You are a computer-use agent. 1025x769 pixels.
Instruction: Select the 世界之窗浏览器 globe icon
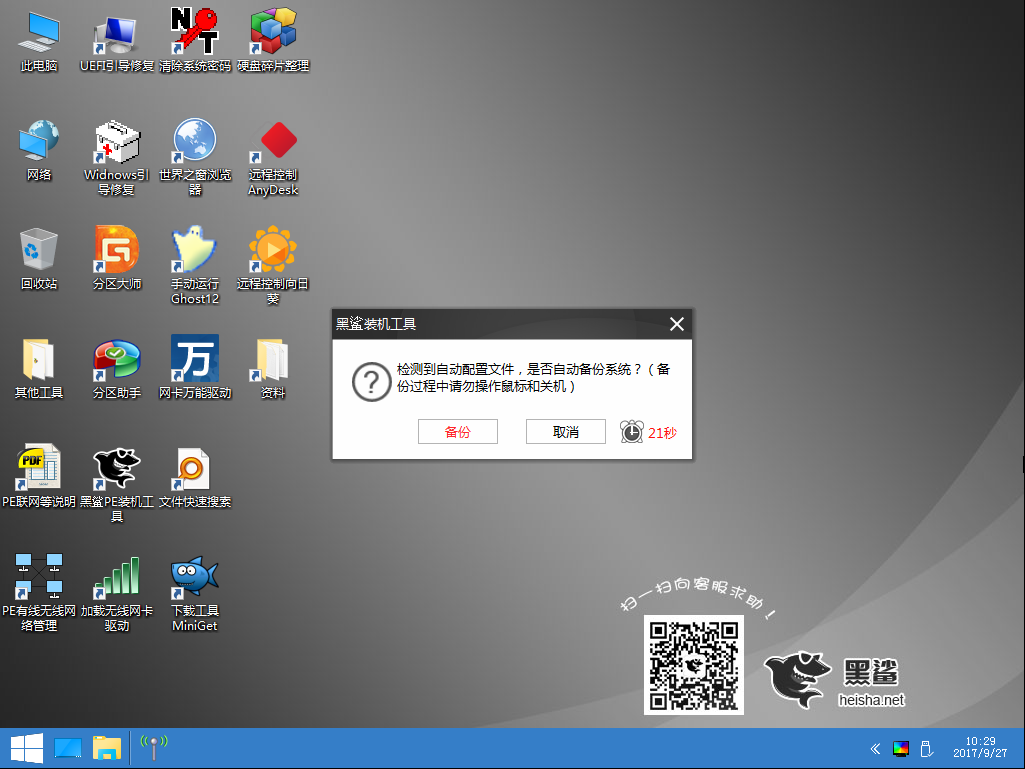(x=195, y=142)
